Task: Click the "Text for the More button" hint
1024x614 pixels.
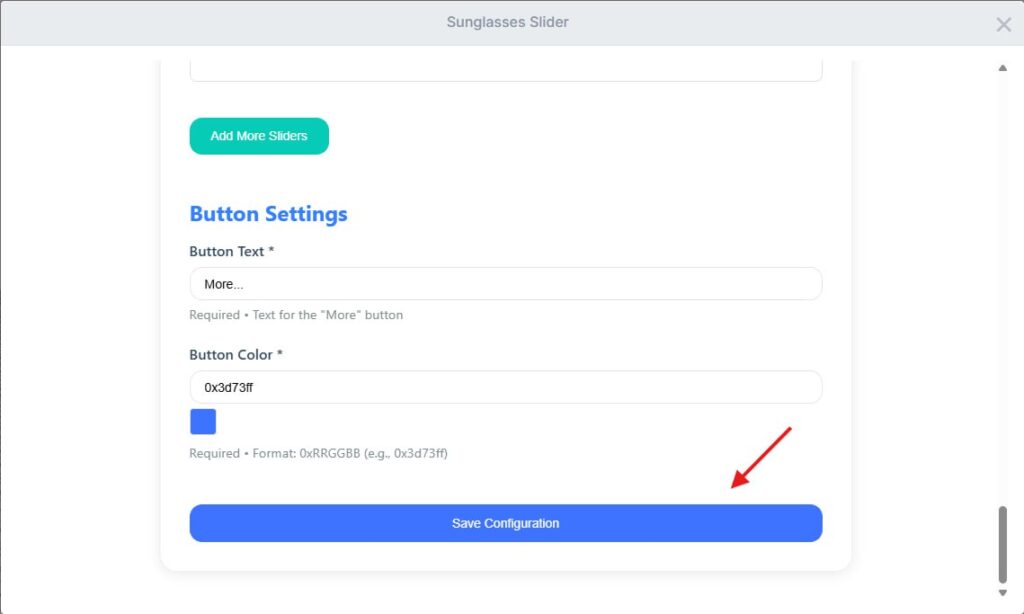Action: (296, 315)
